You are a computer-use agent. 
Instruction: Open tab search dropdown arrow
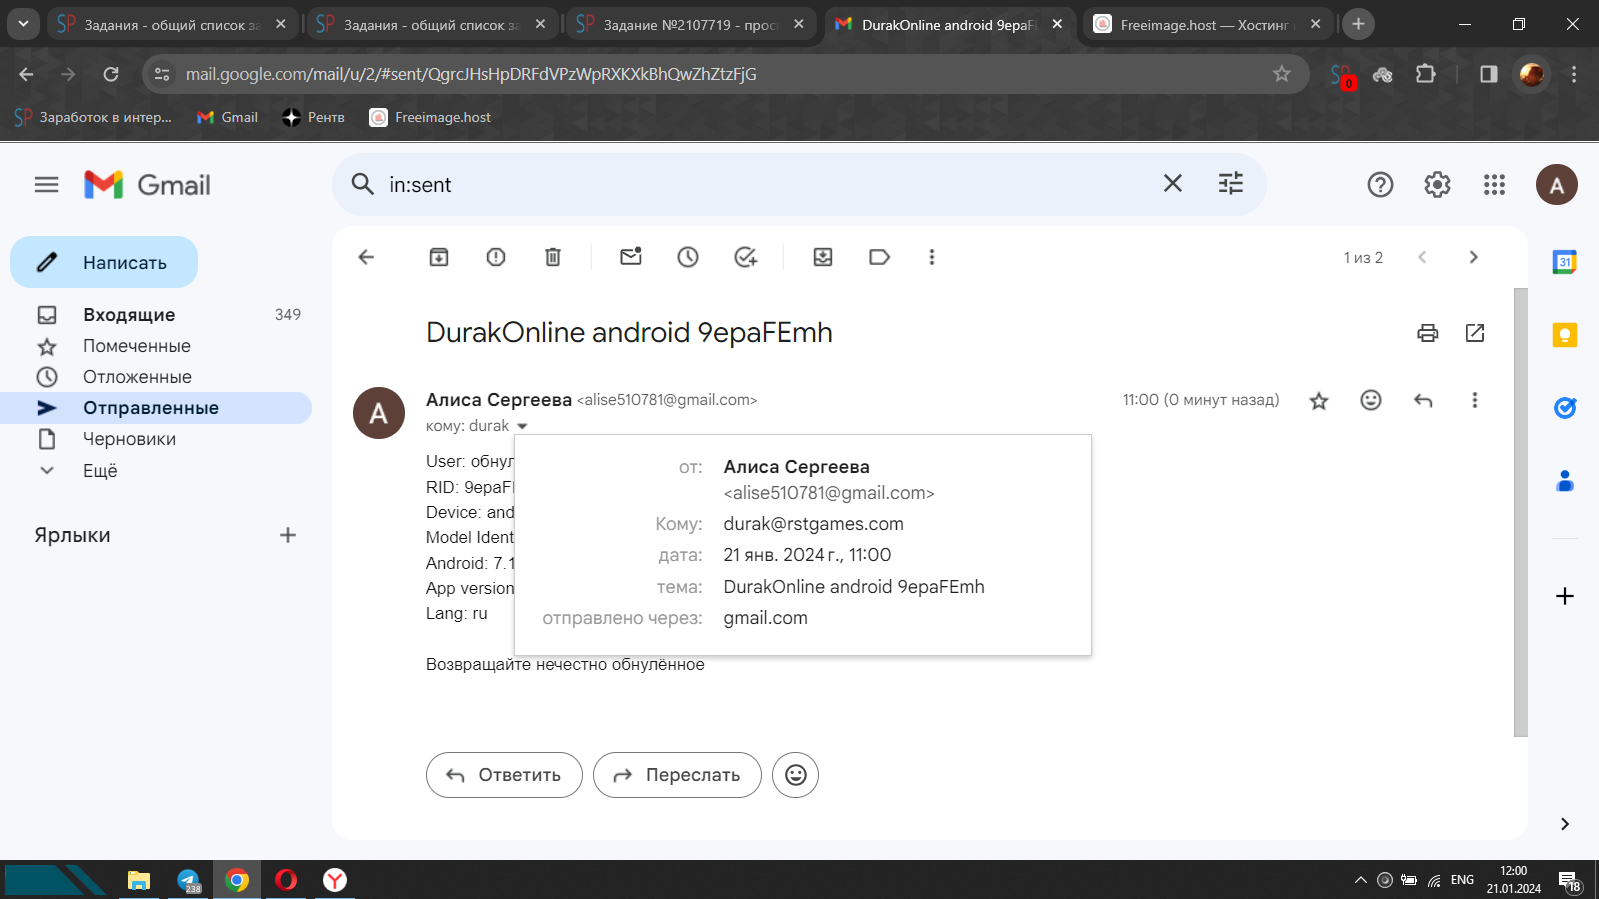click(23, 24)
